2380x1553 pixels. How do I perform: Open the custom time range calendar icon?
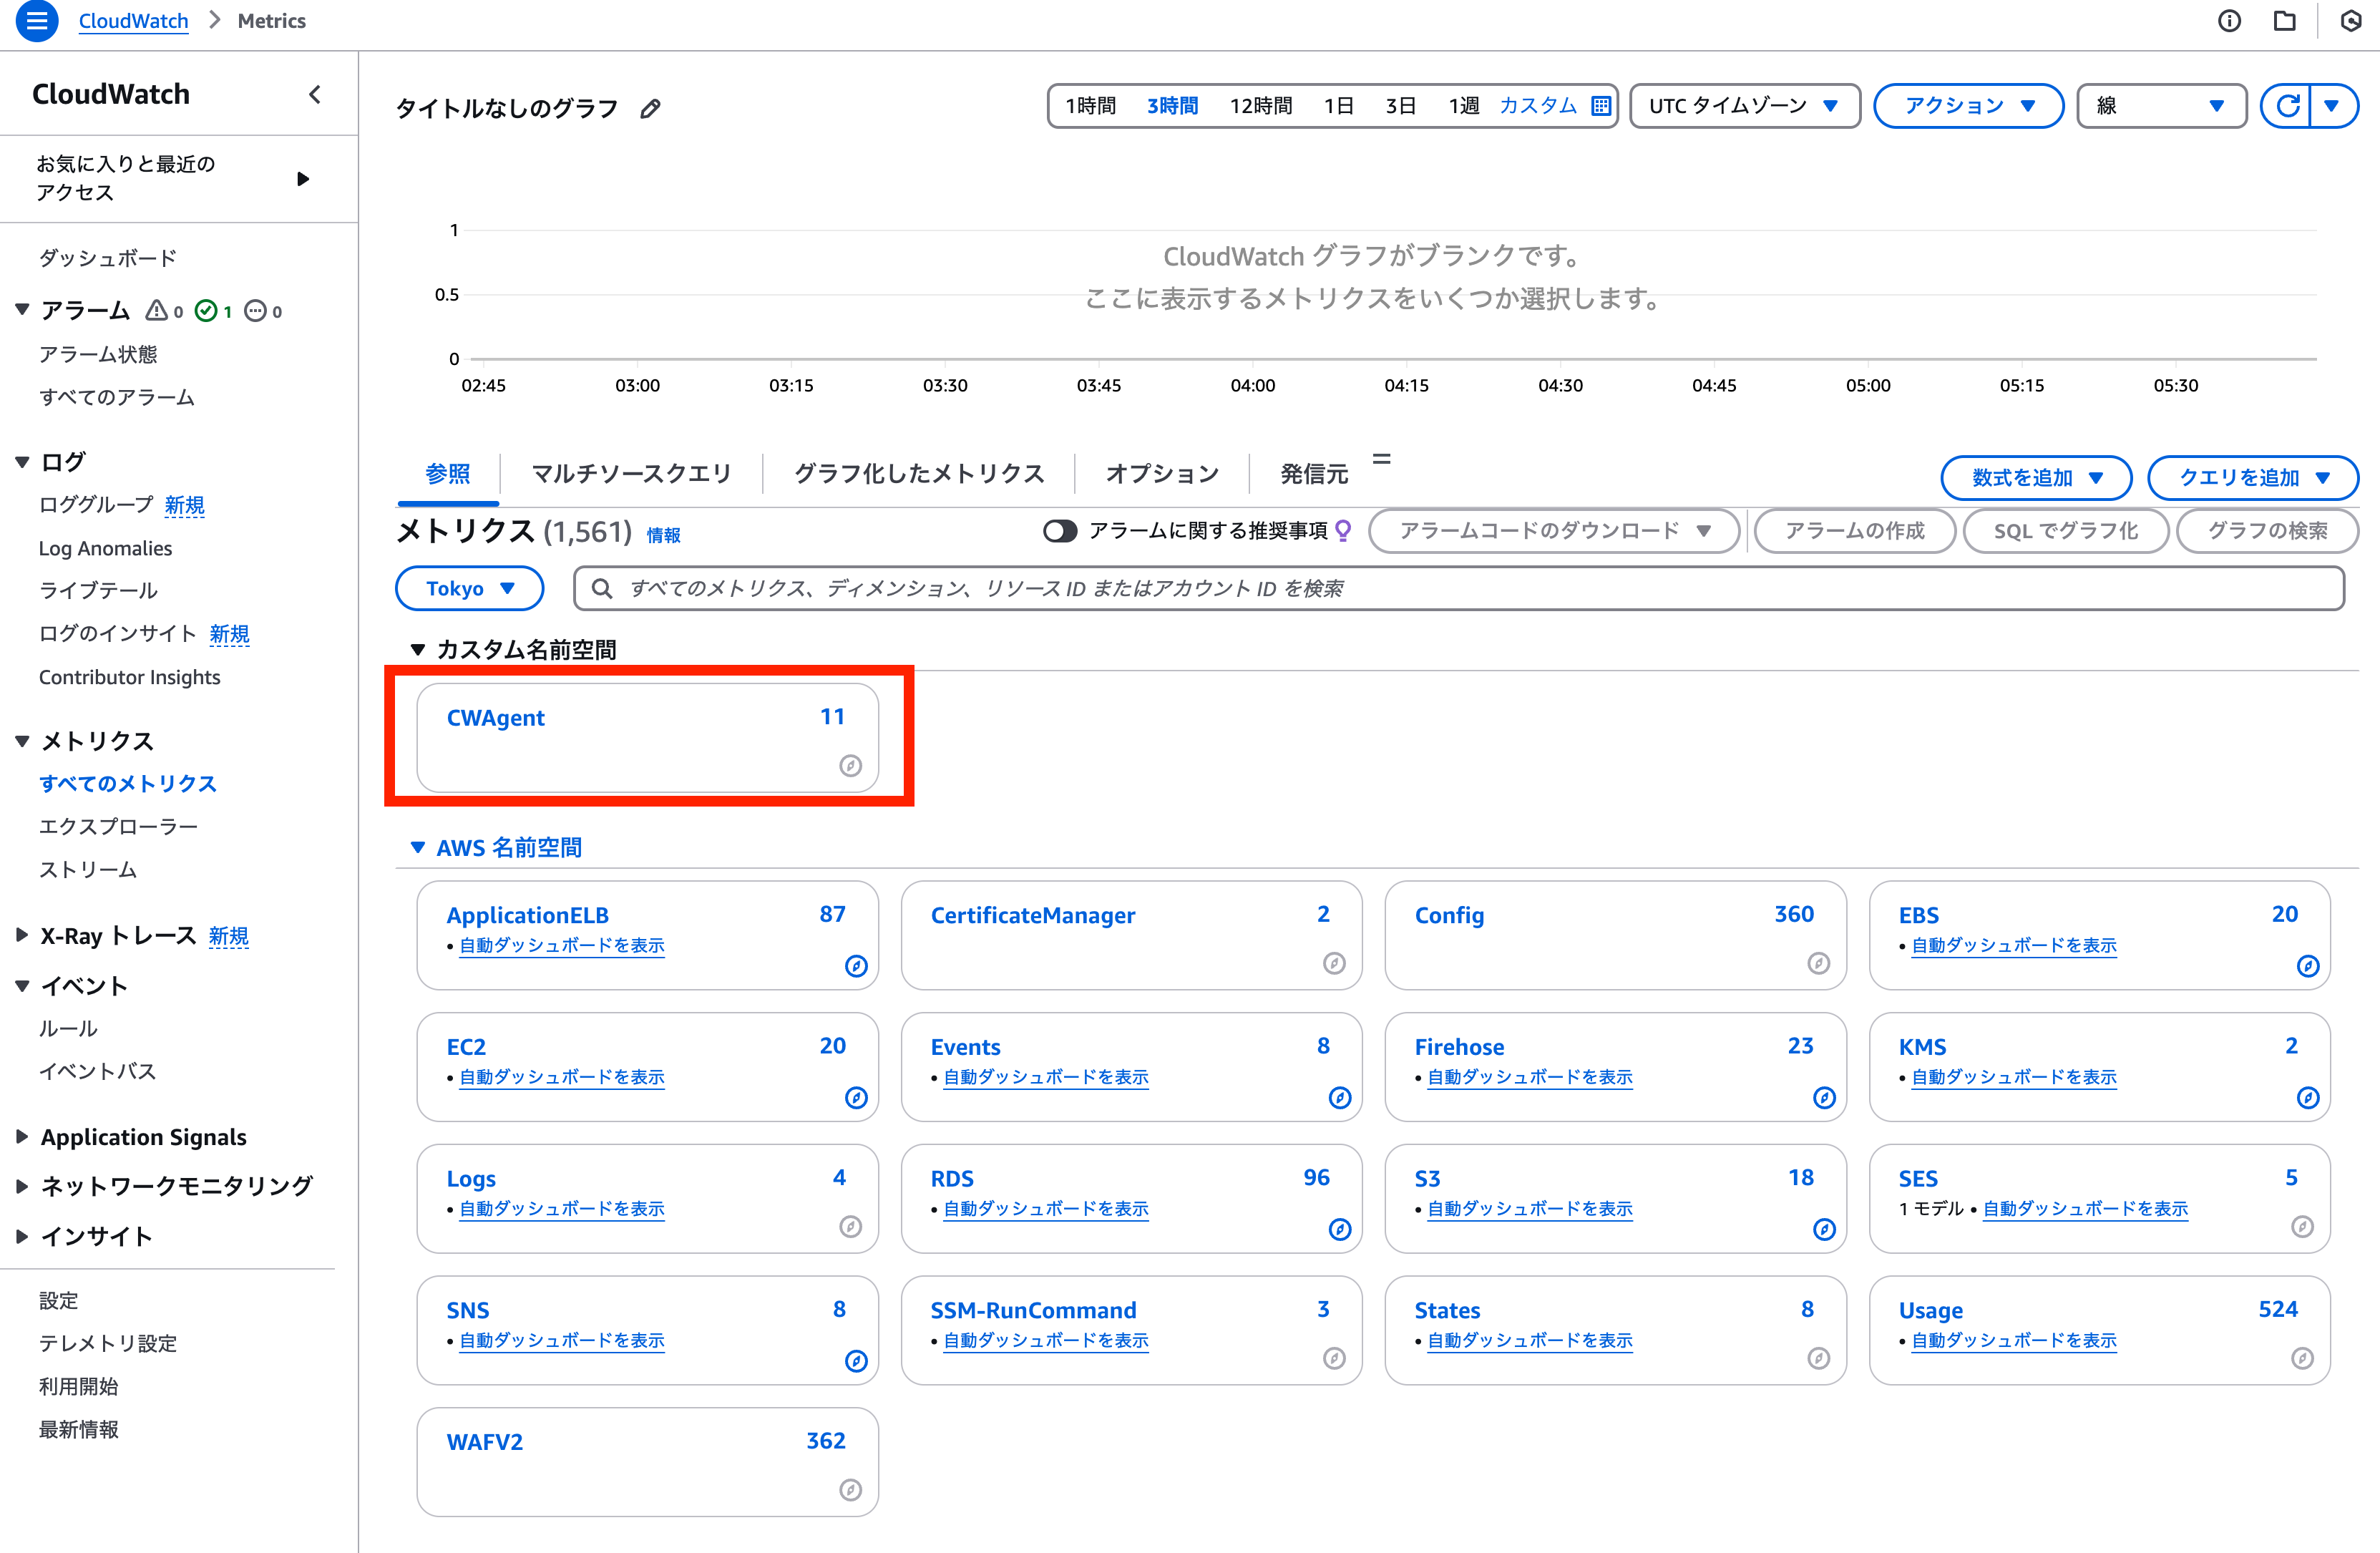point(1600,106)
